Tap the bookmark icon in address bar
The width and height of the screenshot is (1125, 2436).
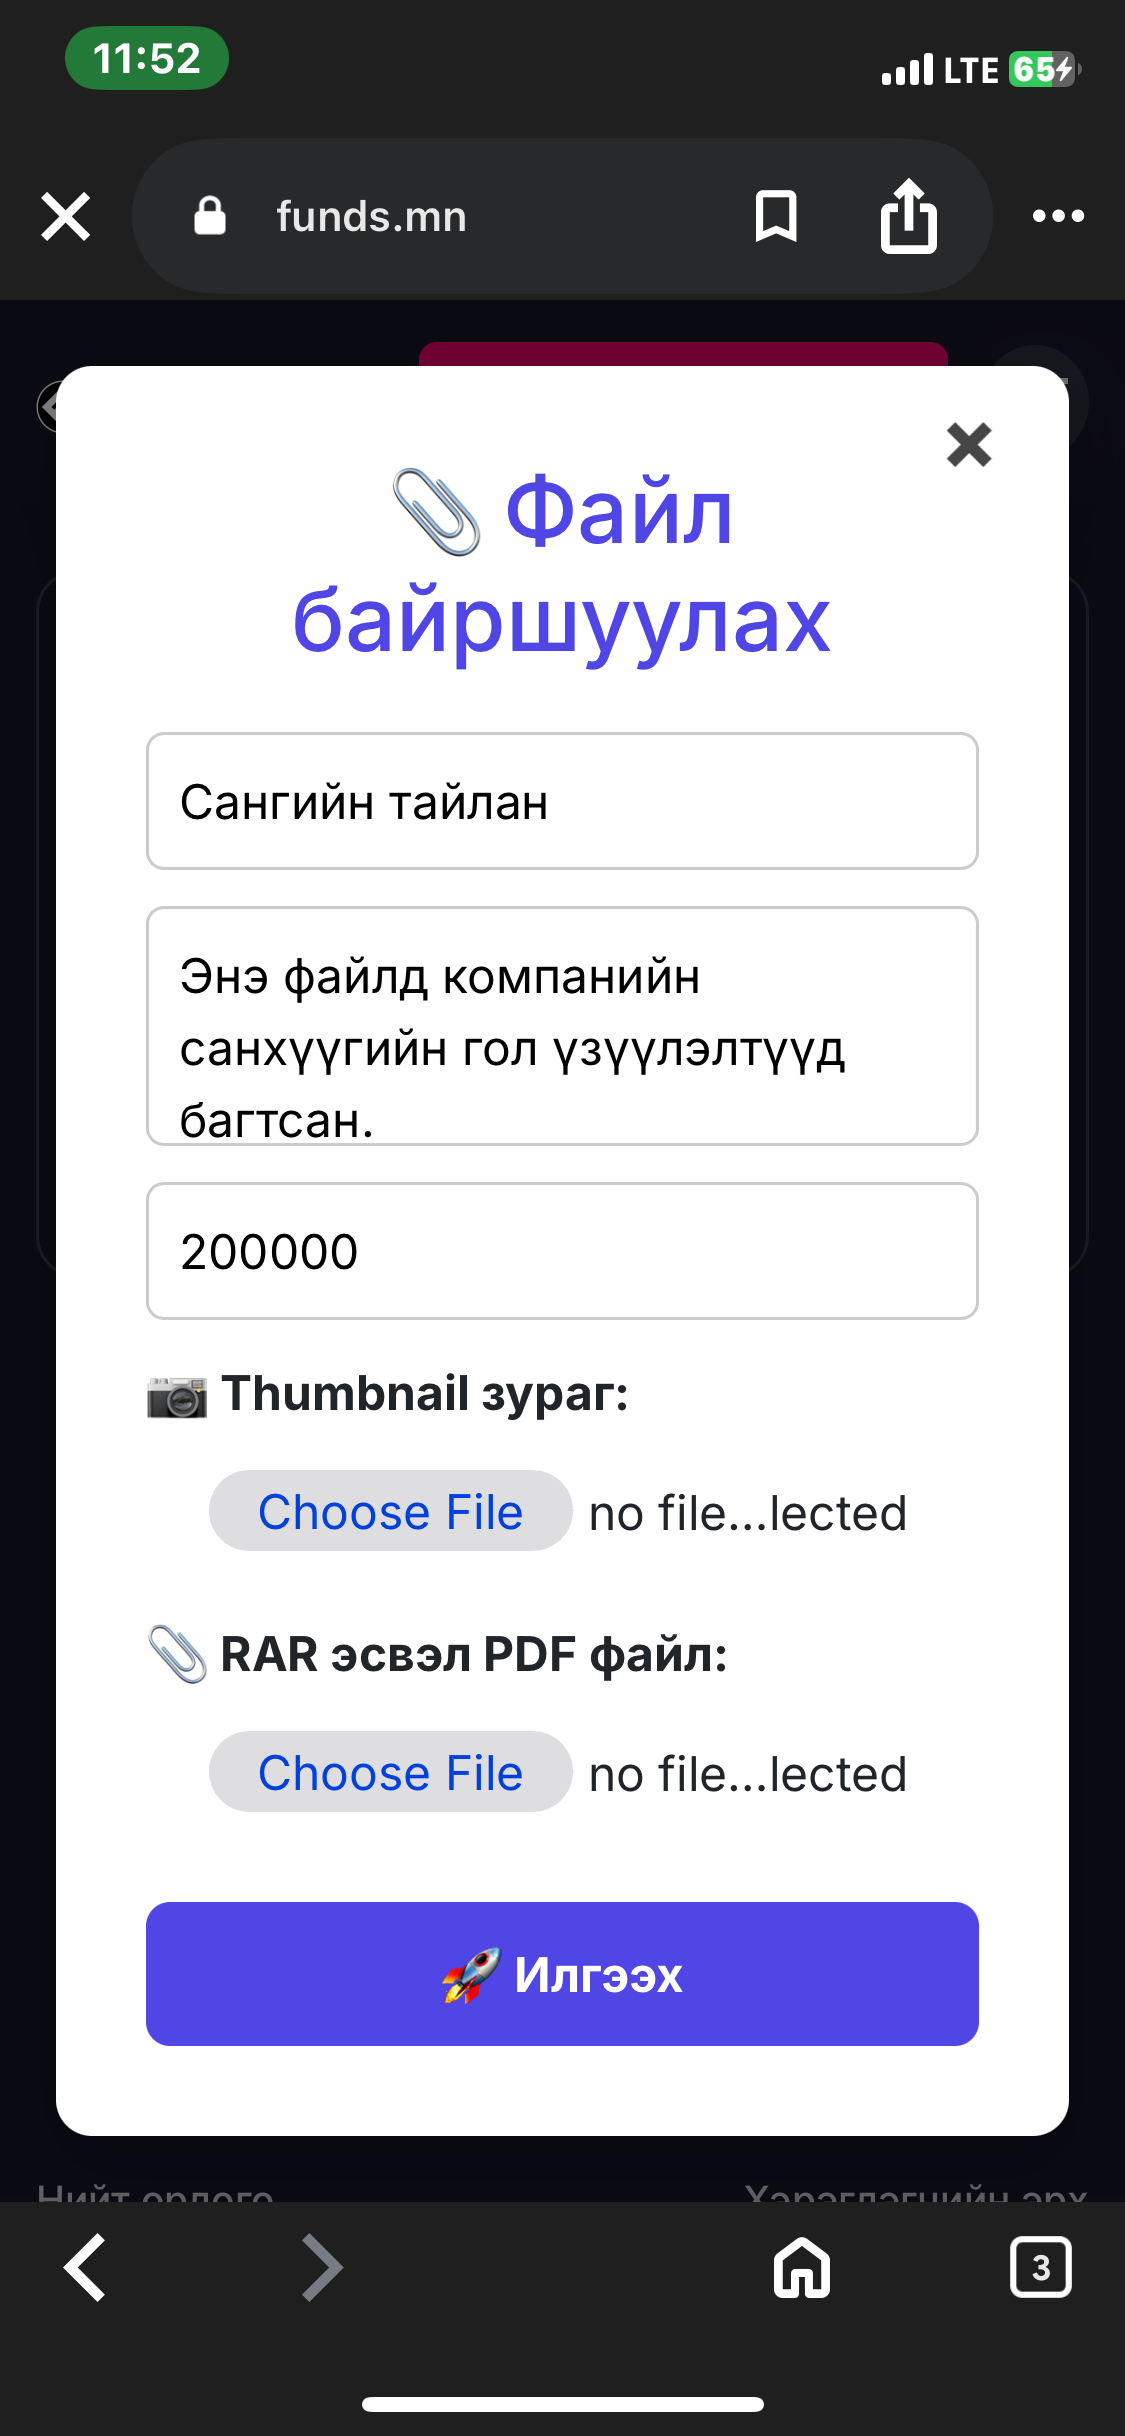tap(776, 216)
